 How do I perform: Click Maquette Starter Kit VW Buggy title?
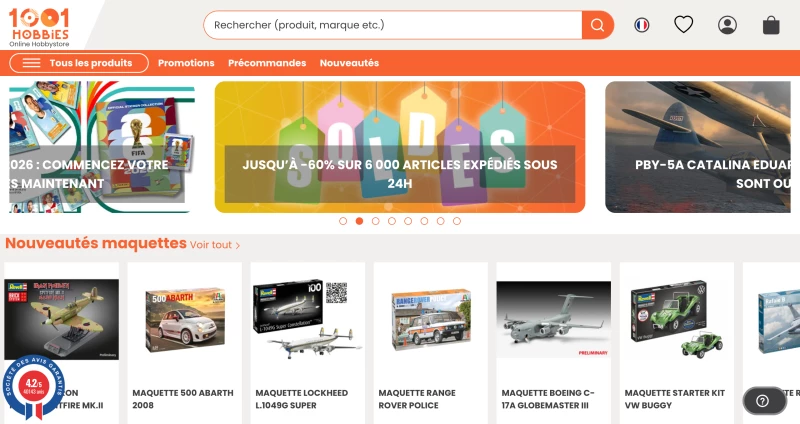(674, 399)
